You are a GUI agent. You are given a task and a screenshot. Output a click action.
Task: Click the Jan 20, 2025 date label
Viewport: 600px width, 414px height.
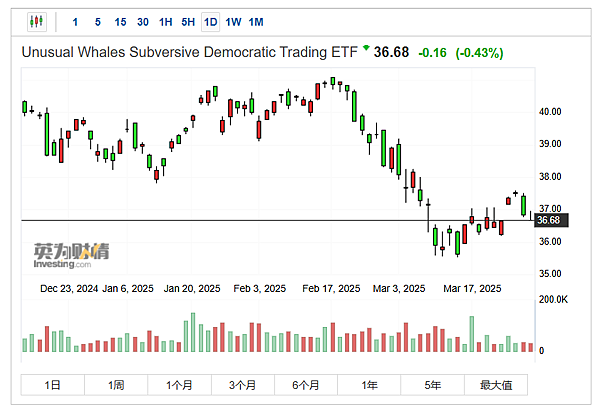tap(192, 288)
